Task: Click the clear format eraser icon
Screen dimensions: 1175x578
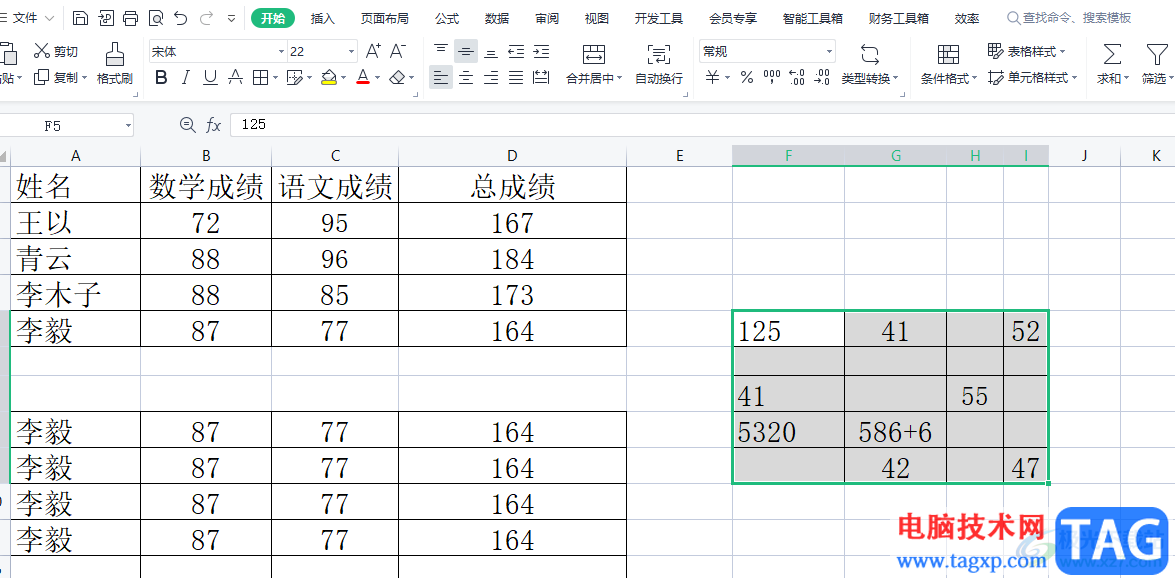Action: click(399, 76)
